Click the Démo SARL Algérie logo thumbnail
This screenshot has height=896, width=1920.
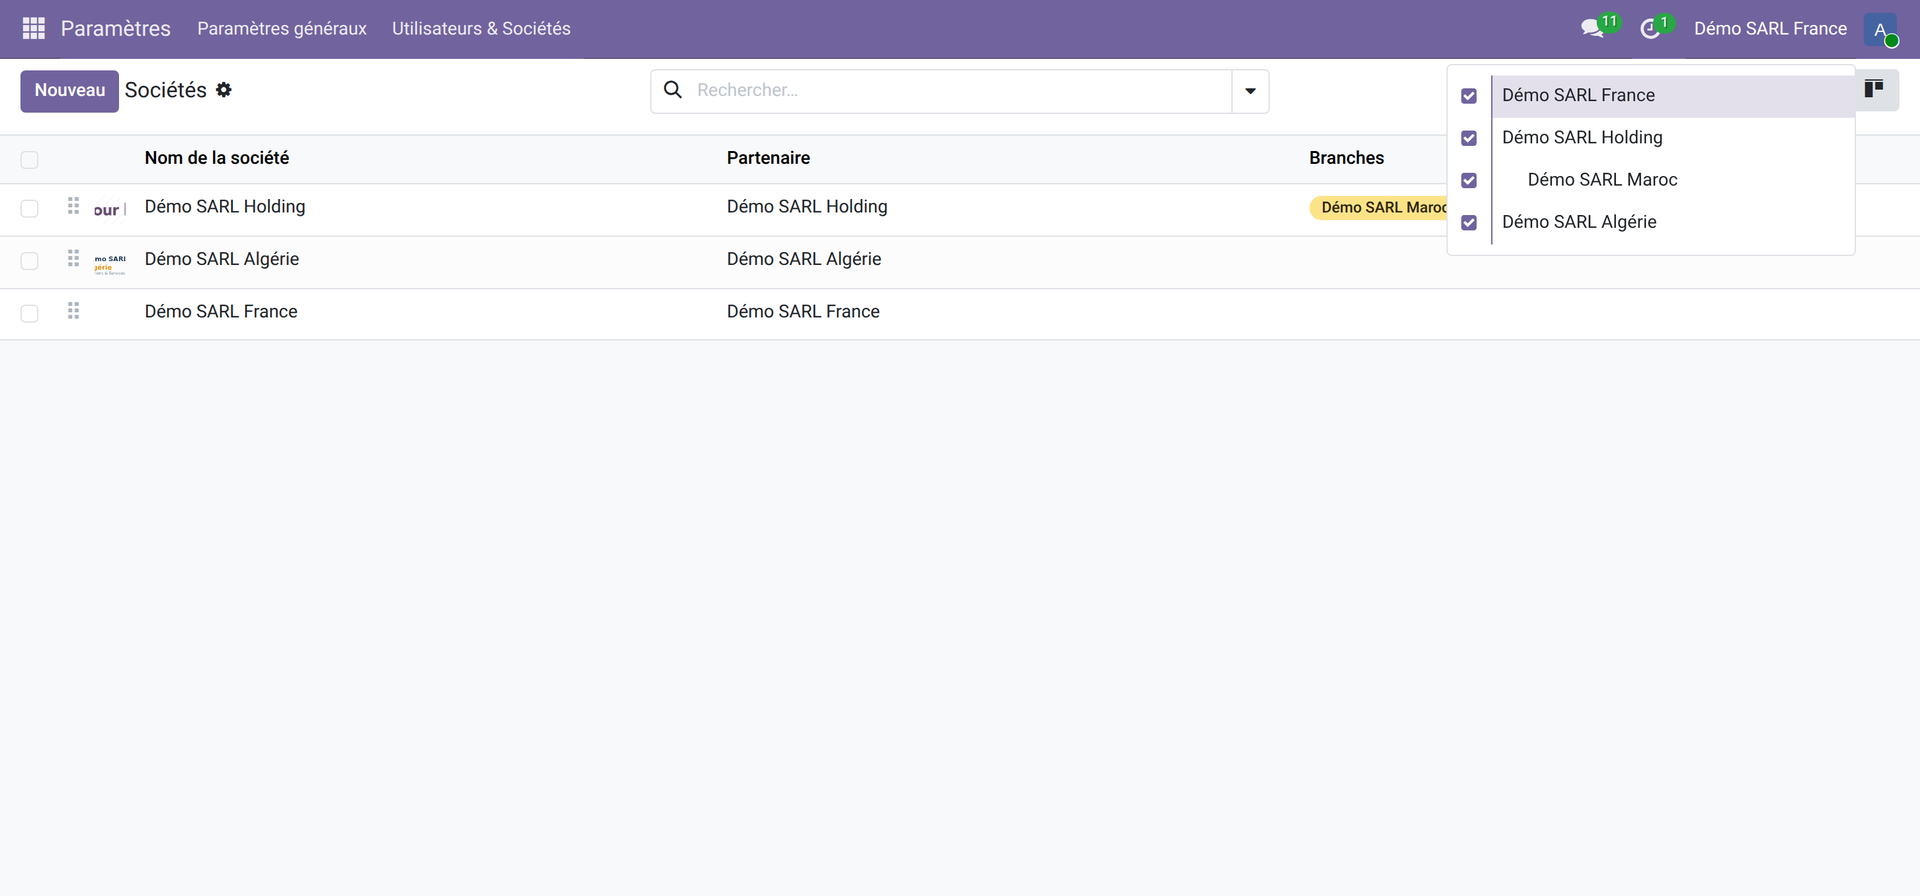(x=110, y=264)
